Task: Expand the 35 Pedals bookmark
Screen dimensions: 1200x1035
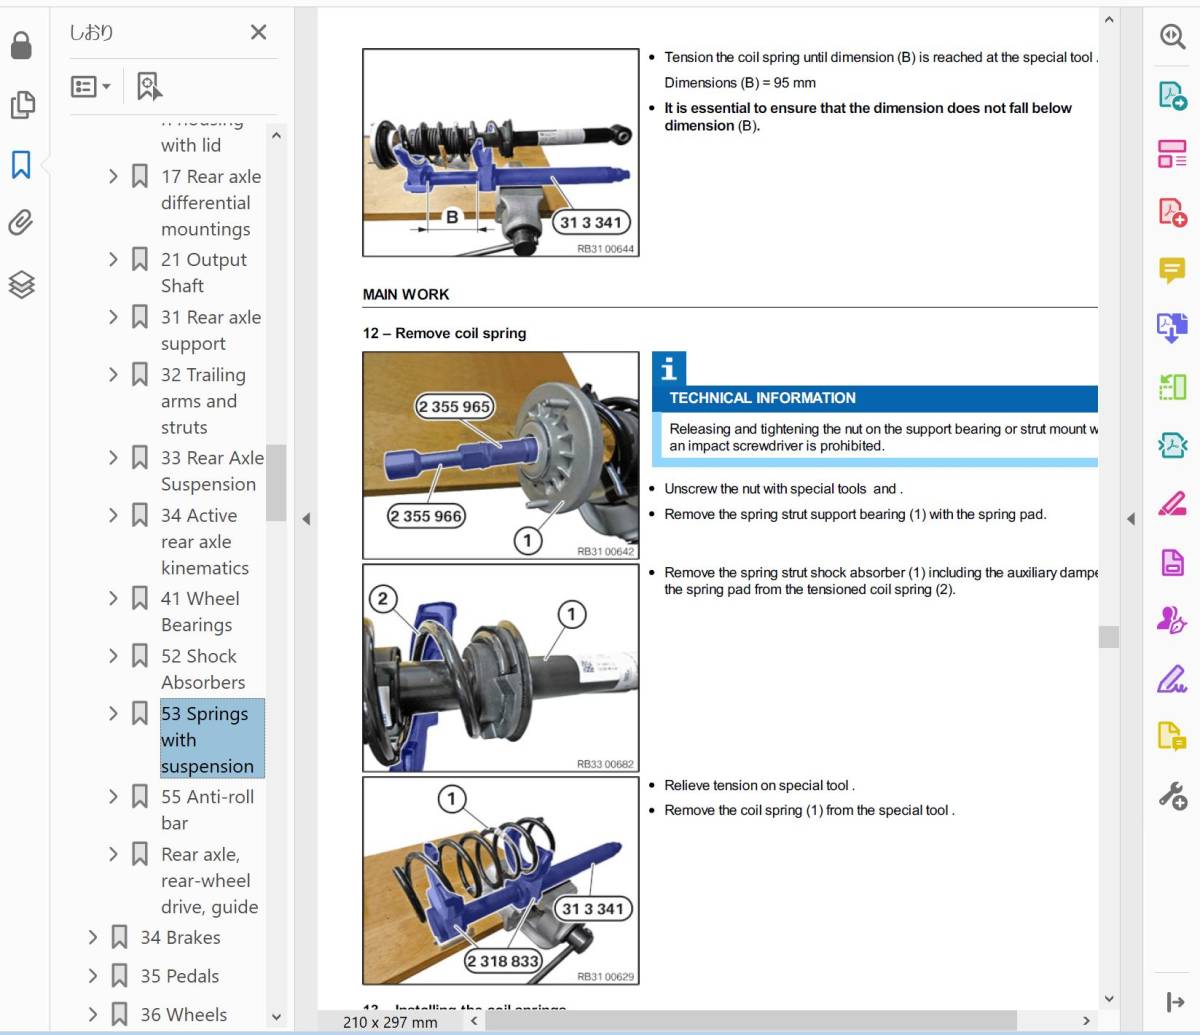Action: pos(92,975)
